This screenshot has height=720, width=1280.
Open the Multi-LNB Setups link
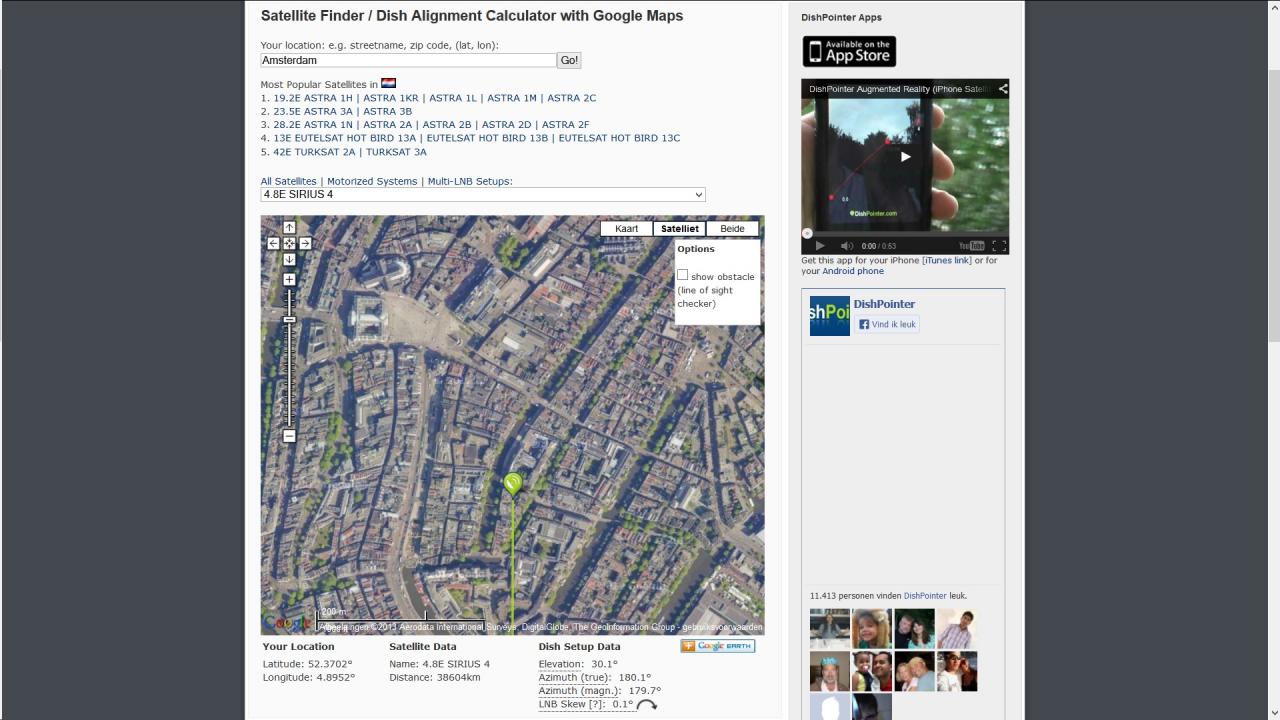pos(470,181)
